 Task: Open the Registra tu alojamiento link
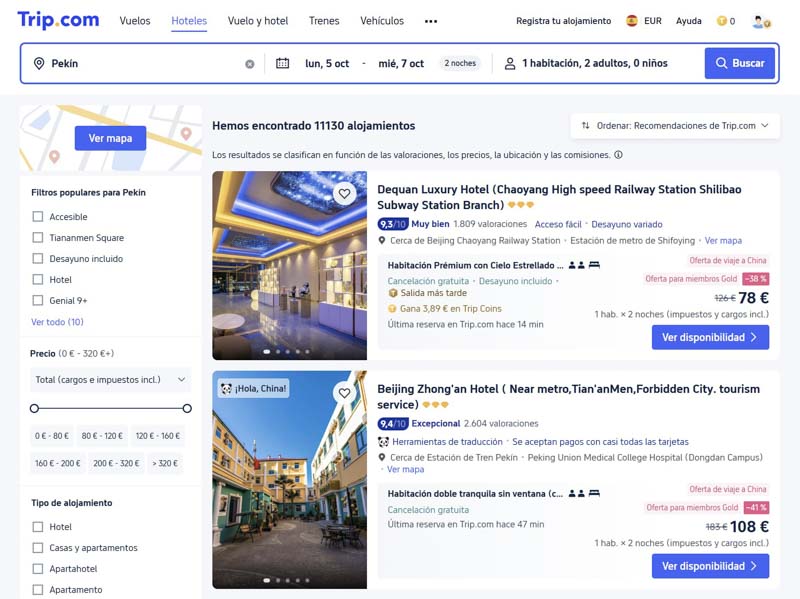point(563,21)
